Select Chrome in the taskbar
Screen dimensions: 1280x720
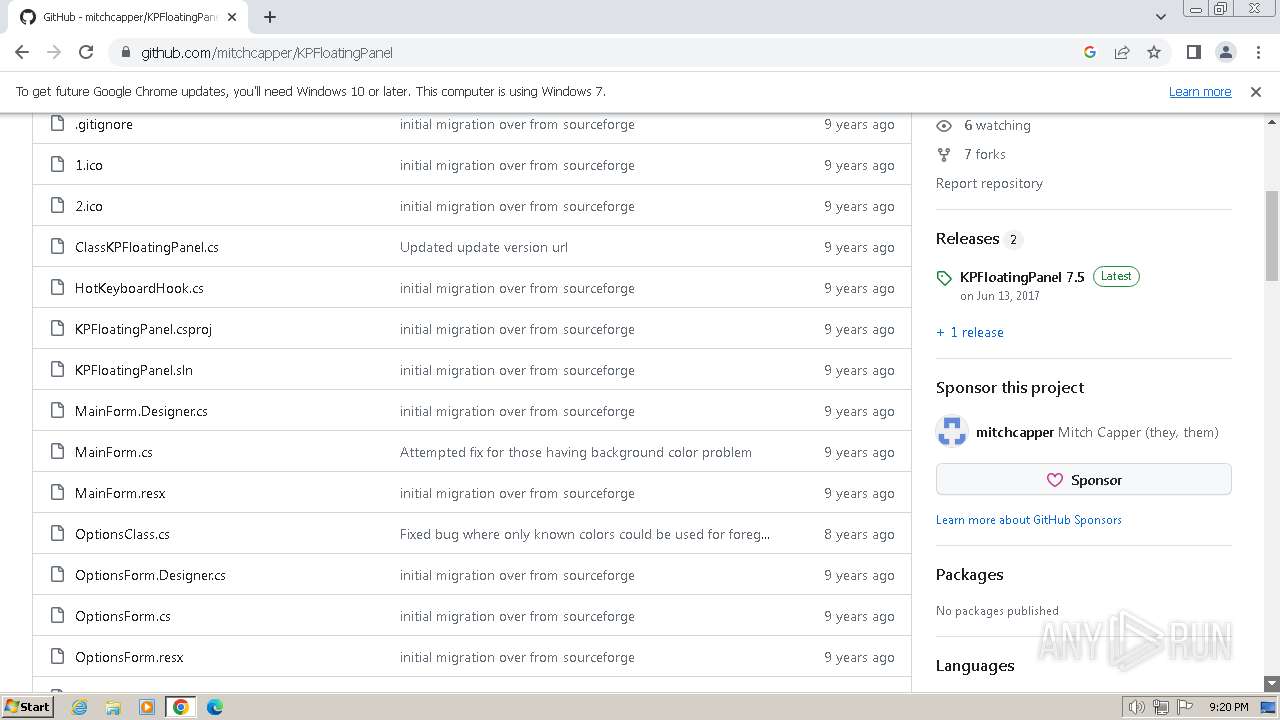181,707
